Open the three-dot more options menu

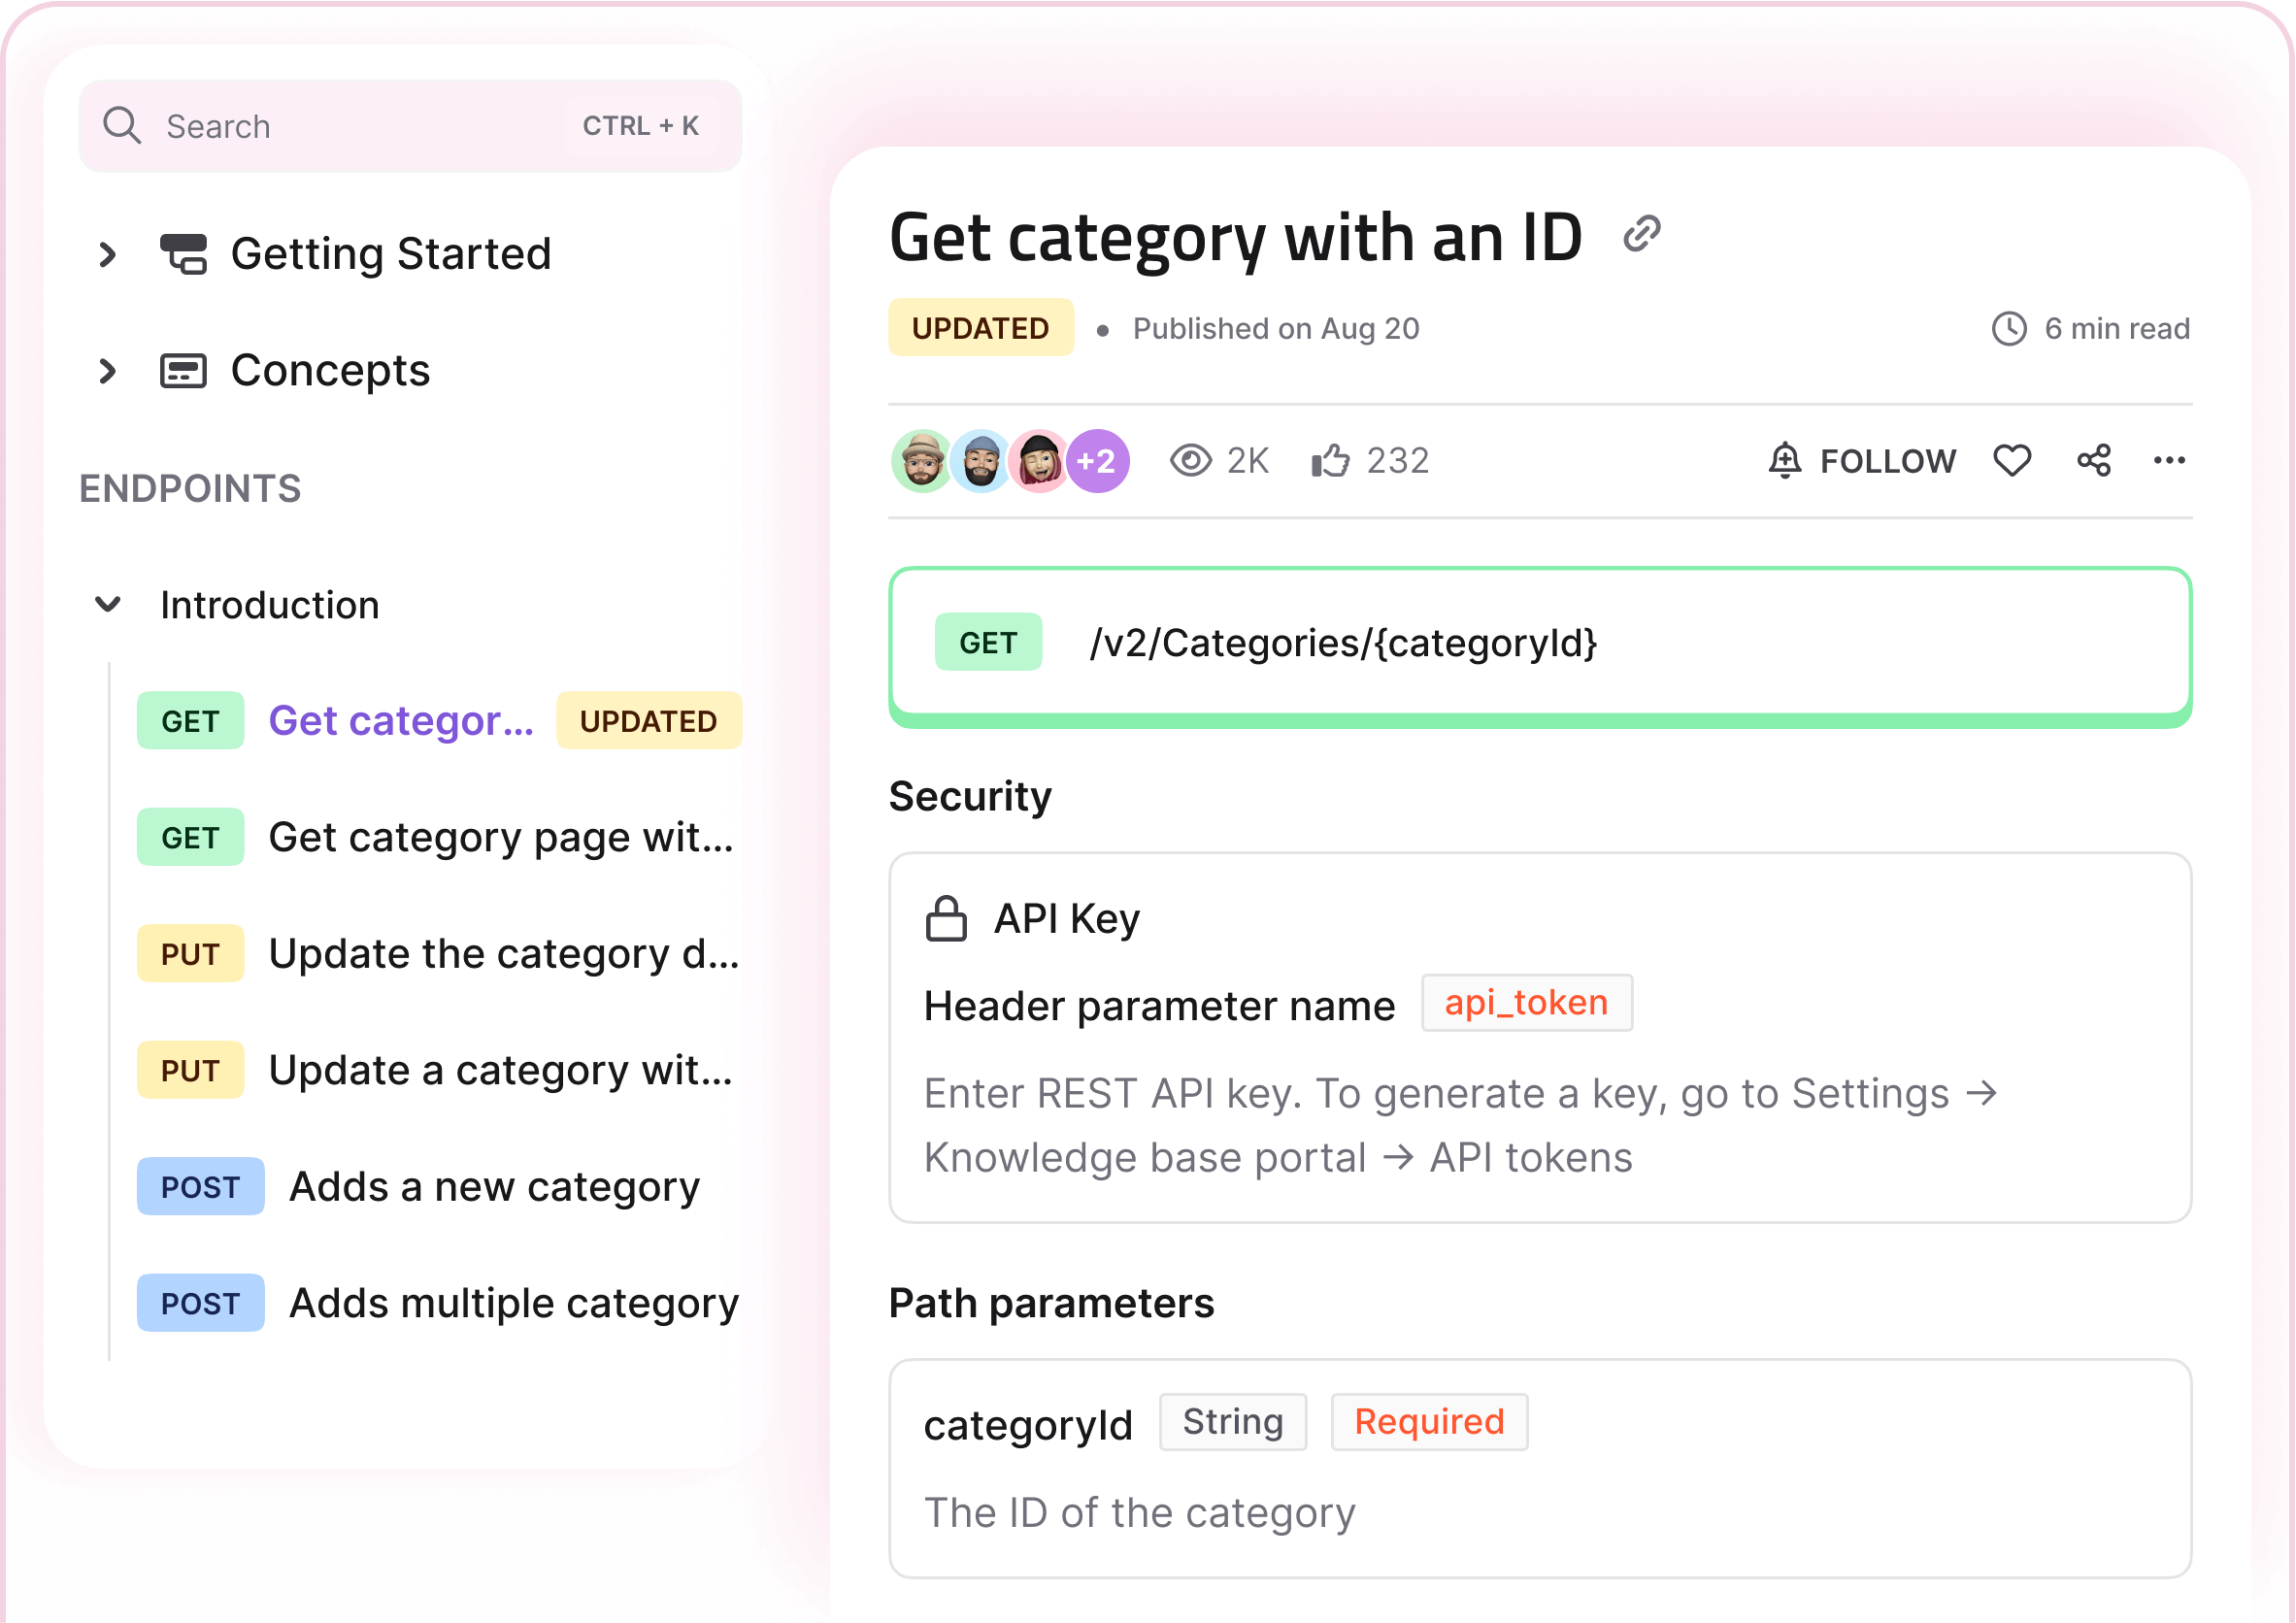[x=2169, y=461]
